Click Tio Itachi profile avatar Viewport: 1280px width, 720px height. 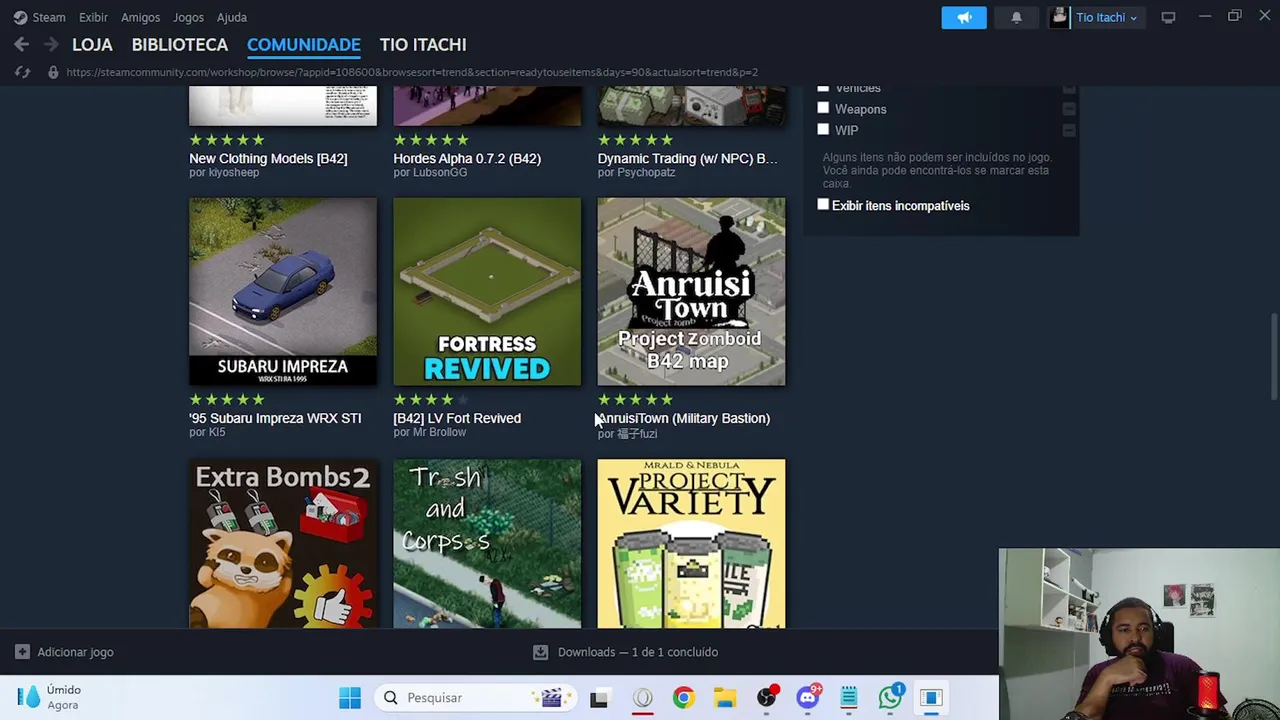(x=1059, y=17)
